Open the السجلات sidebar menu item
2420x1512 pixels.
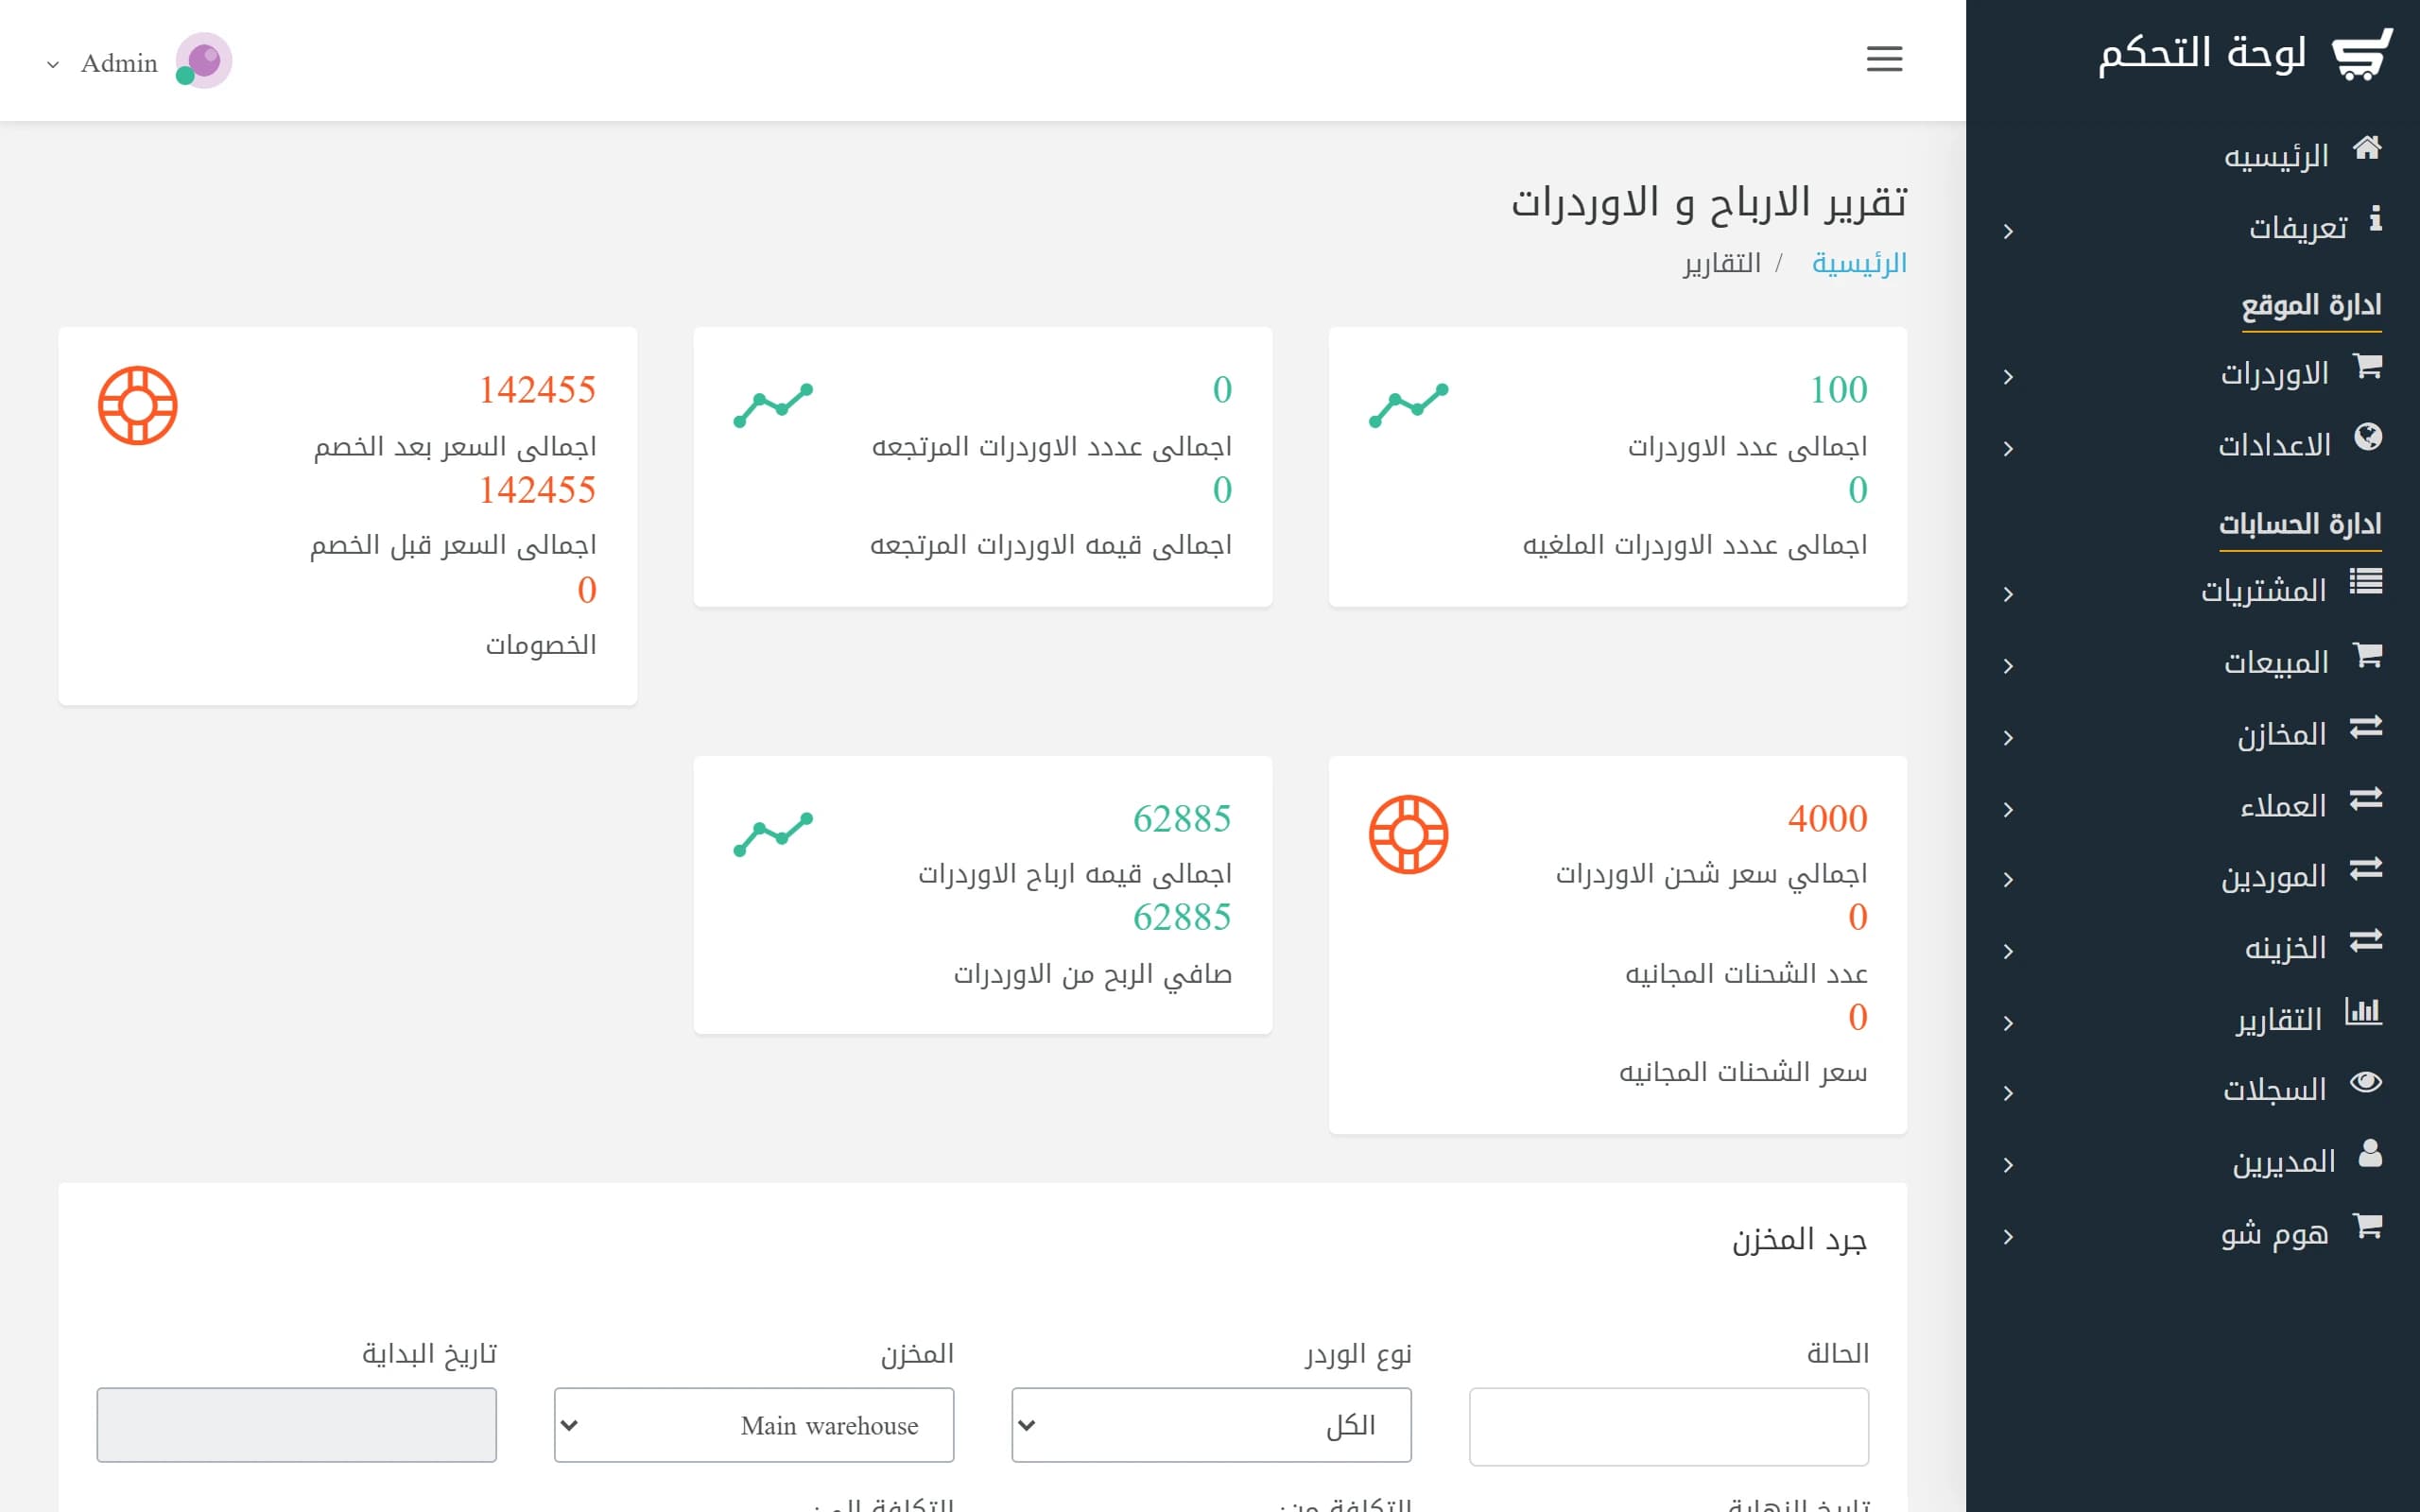[x=2193, y=1089]
